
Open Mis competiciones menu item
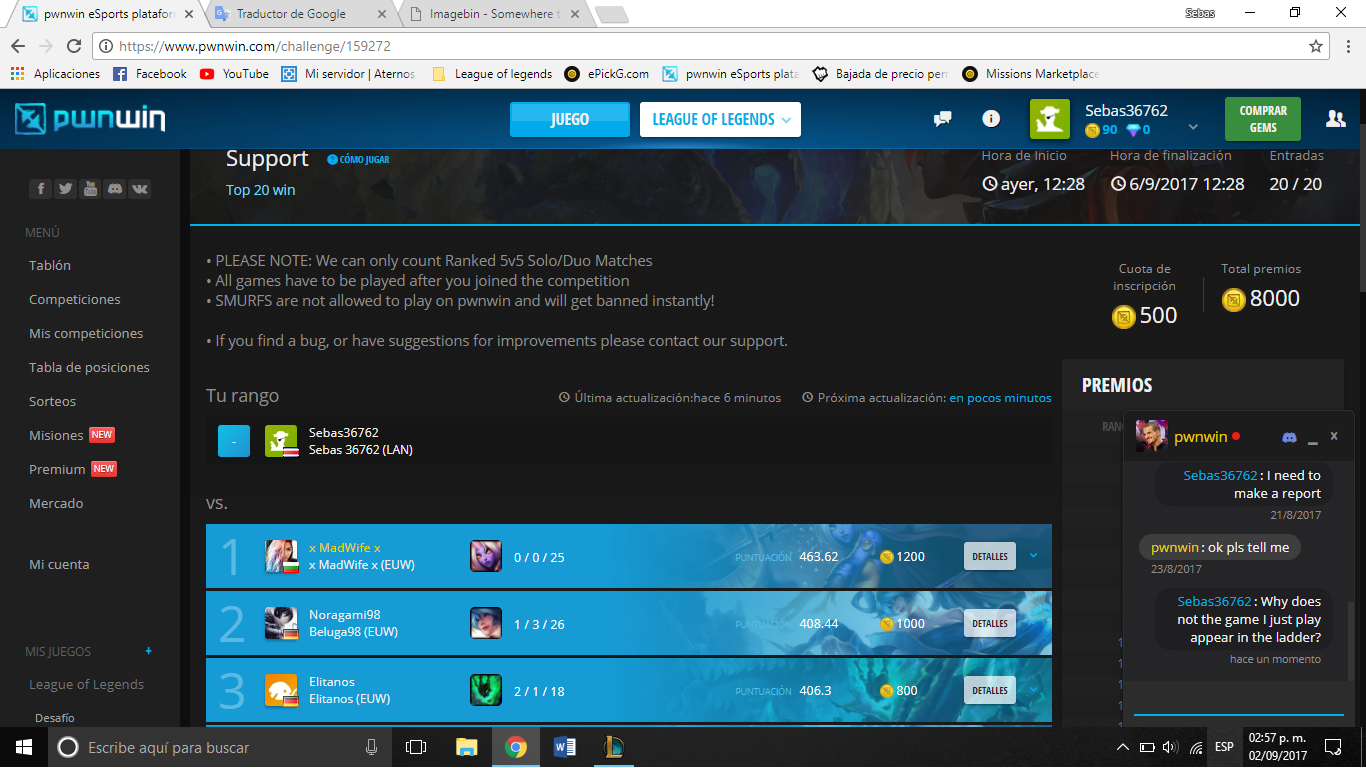[86, 333]
